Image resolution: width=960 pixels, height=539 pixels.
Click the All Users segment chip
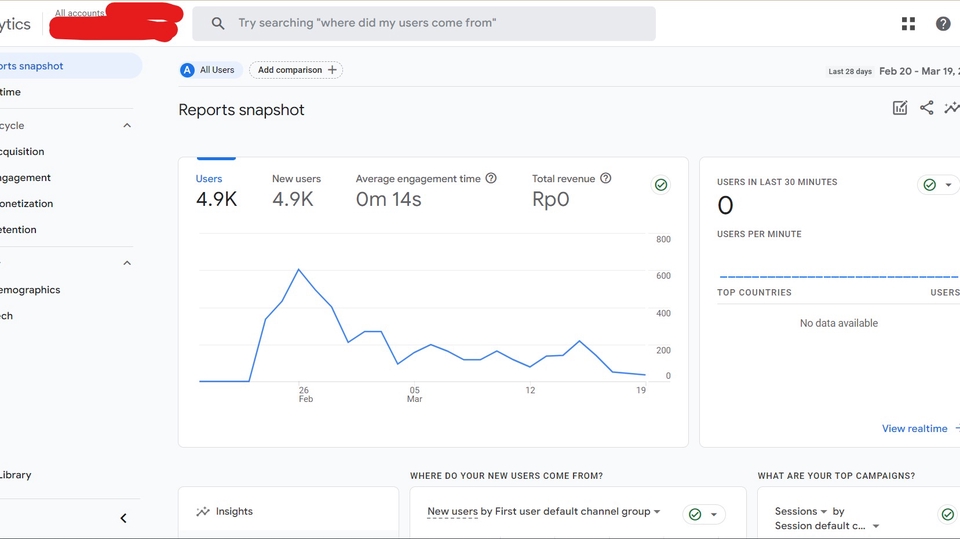click(x=208, y=70)
